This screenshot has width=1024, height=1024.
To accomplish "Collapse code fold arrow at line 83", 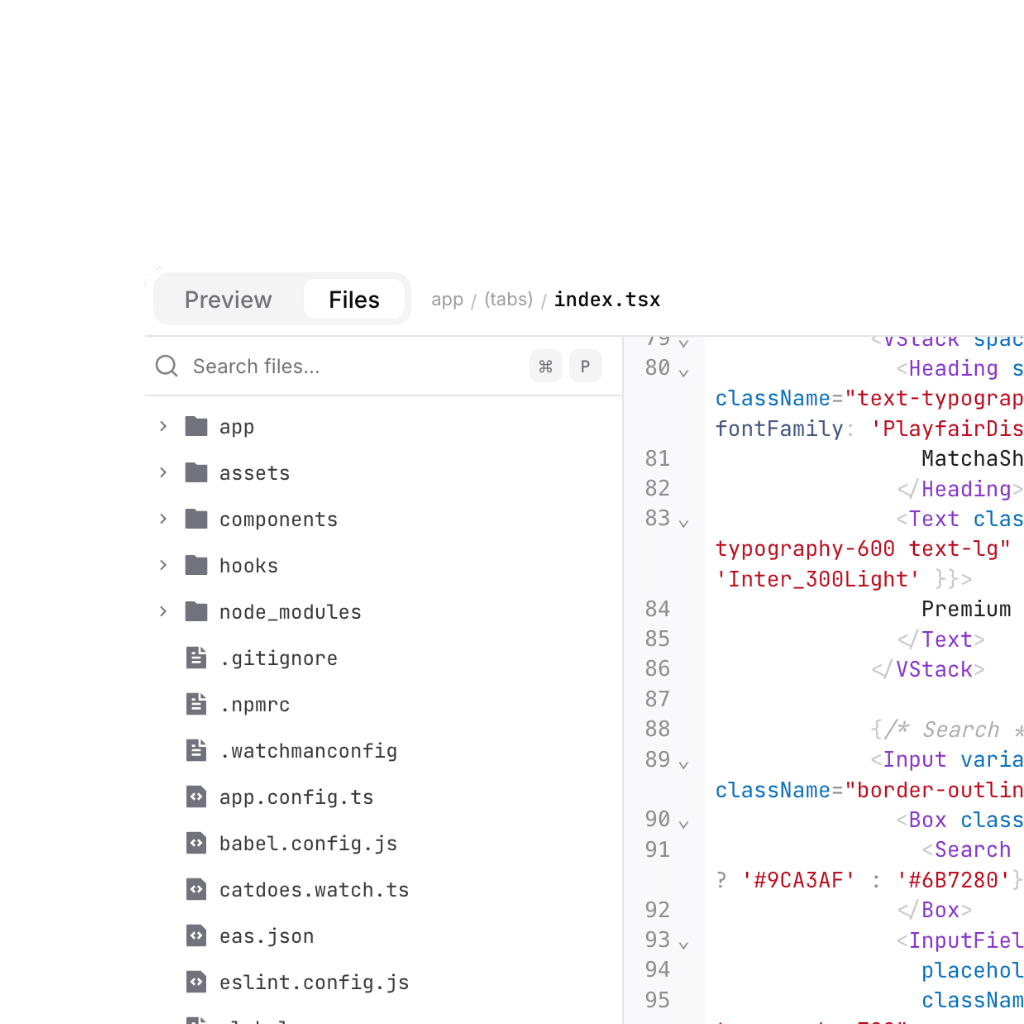I will click(683, 523).
